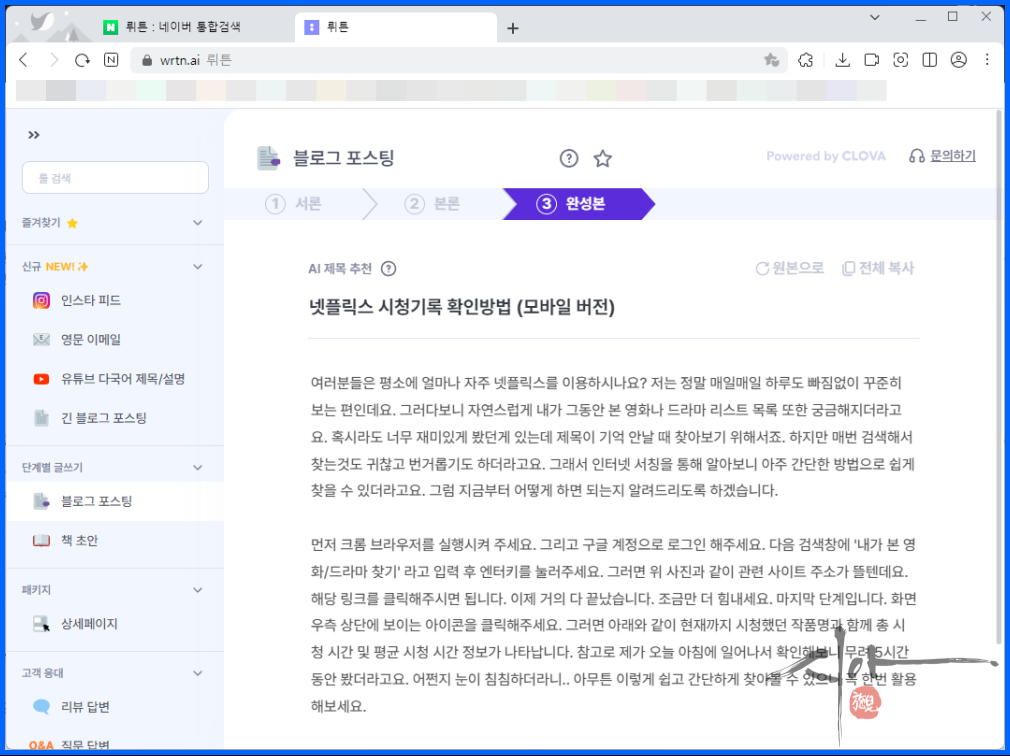The height and width of the screenshot is (756, 1010).
Task: Click the 문의하기 link
Action: [942, 156]
